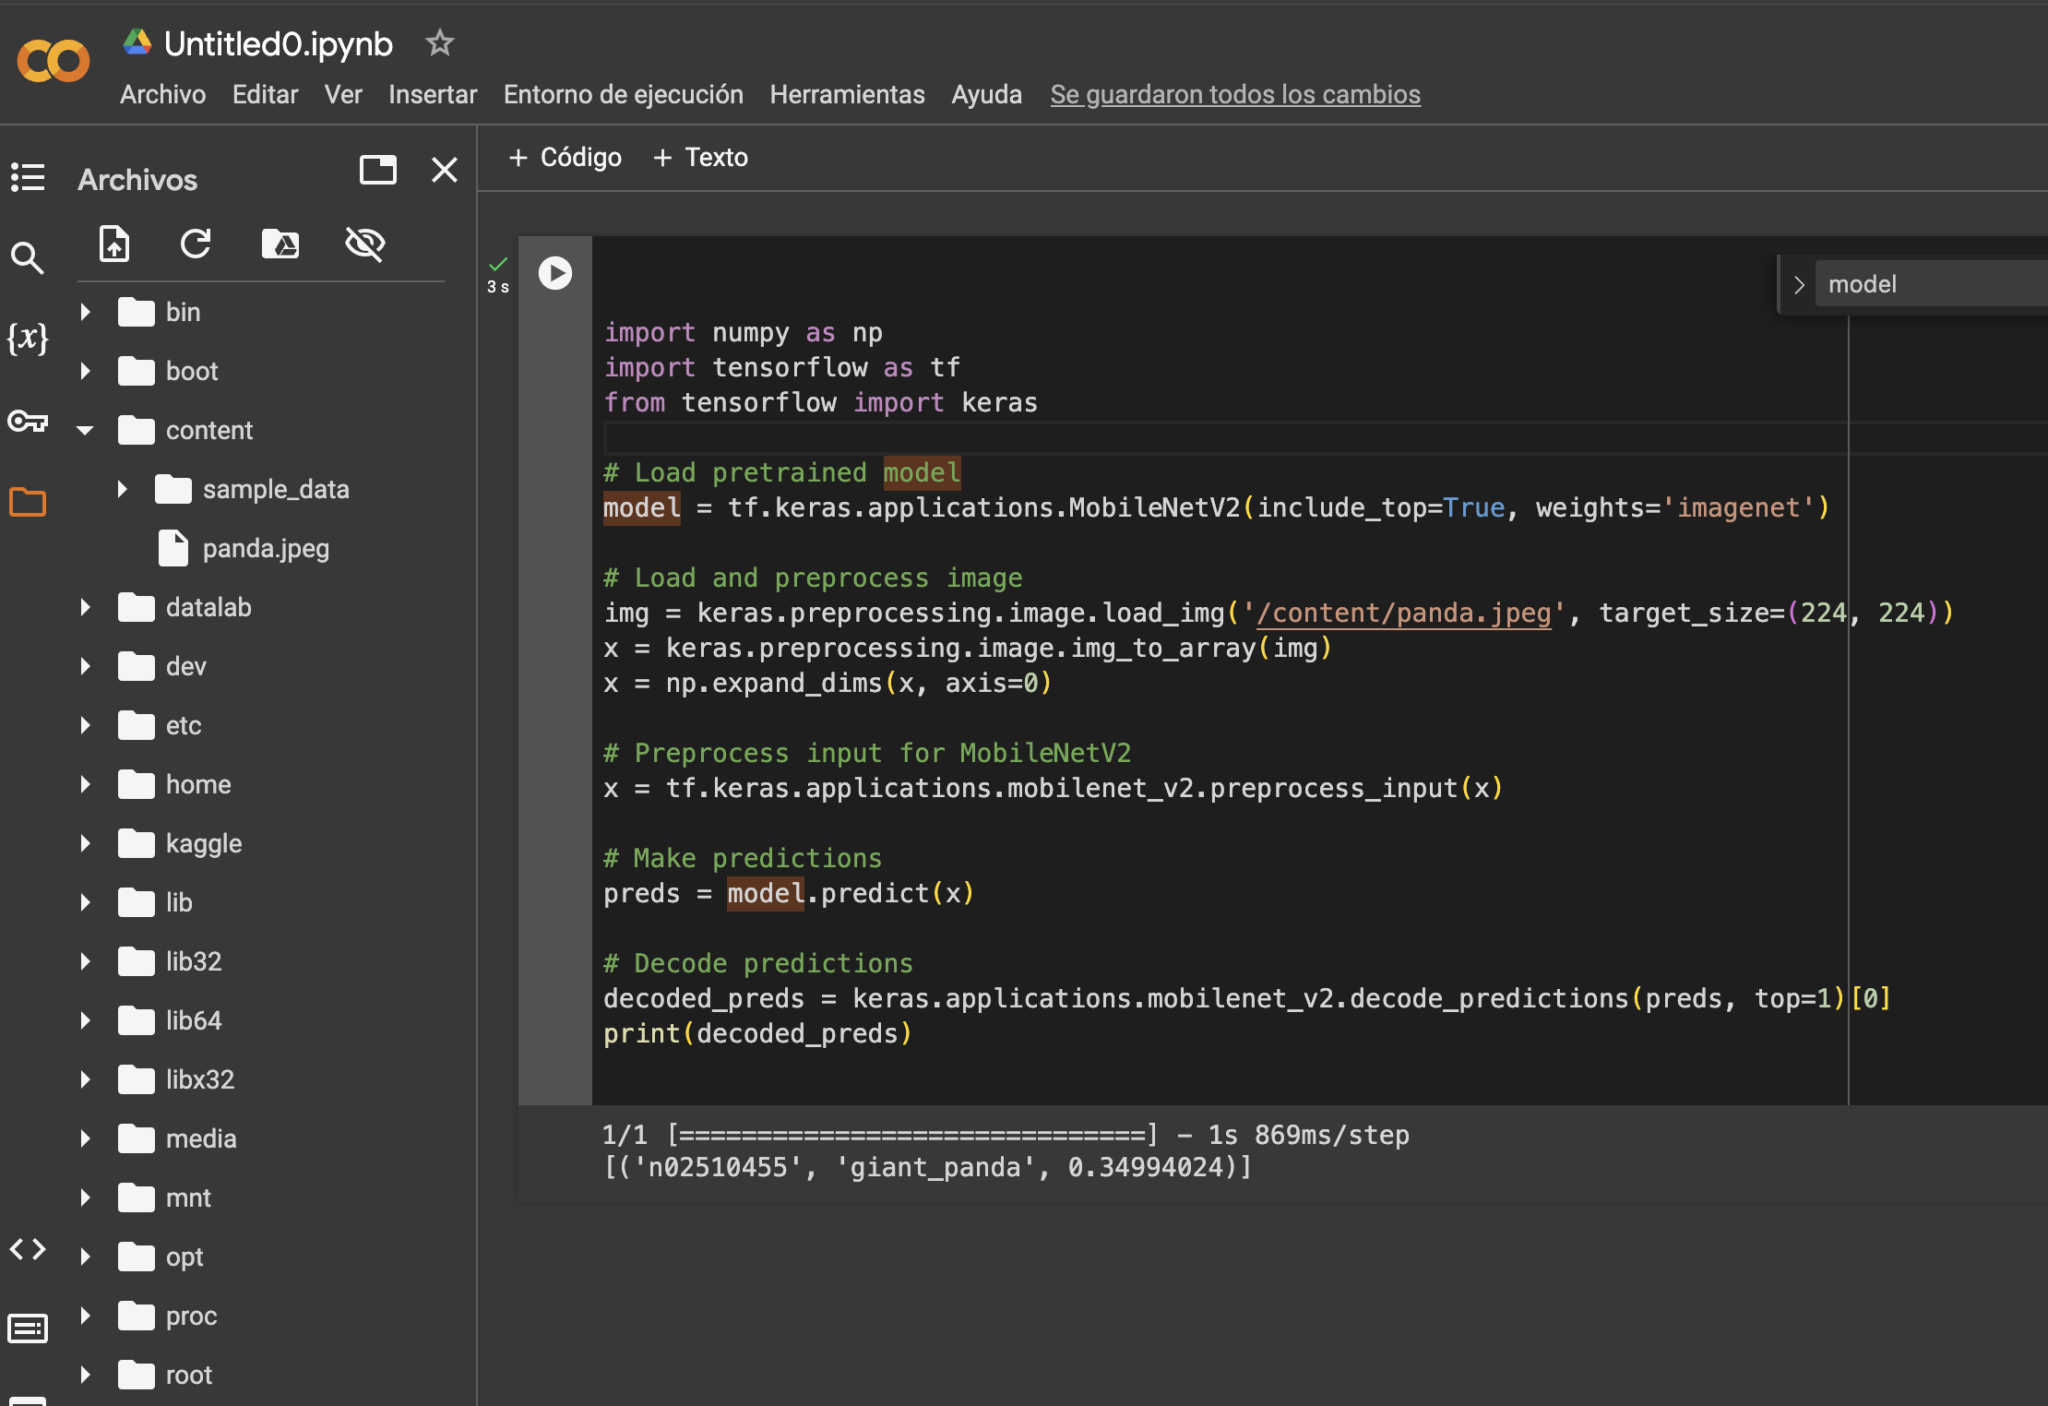Image resolution: width=2048 pixels, height=1406 pixels.
Task: Collapse the content folder
Action: click(85, 430)
